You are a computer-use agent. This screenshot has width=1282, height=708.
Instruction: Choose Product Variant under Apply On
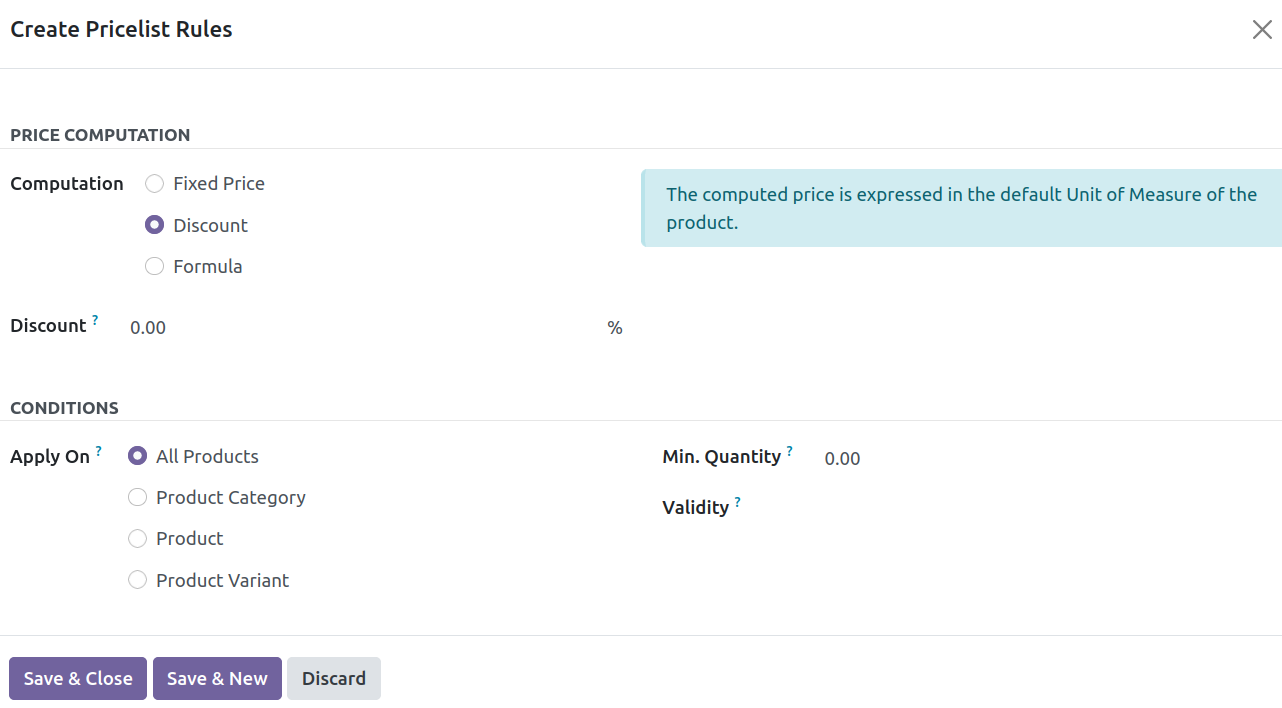click(x=138, y=580)
